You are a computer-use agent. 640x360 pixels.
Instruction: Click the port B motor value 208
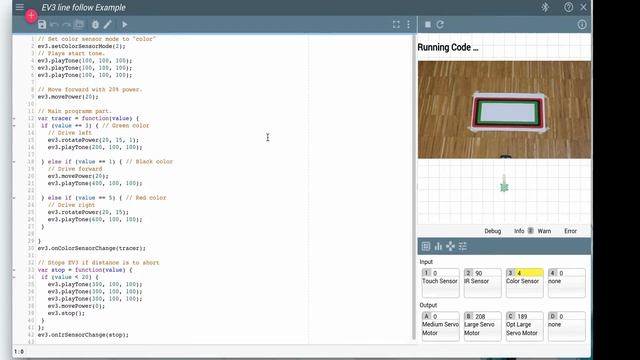click(480, 316)
